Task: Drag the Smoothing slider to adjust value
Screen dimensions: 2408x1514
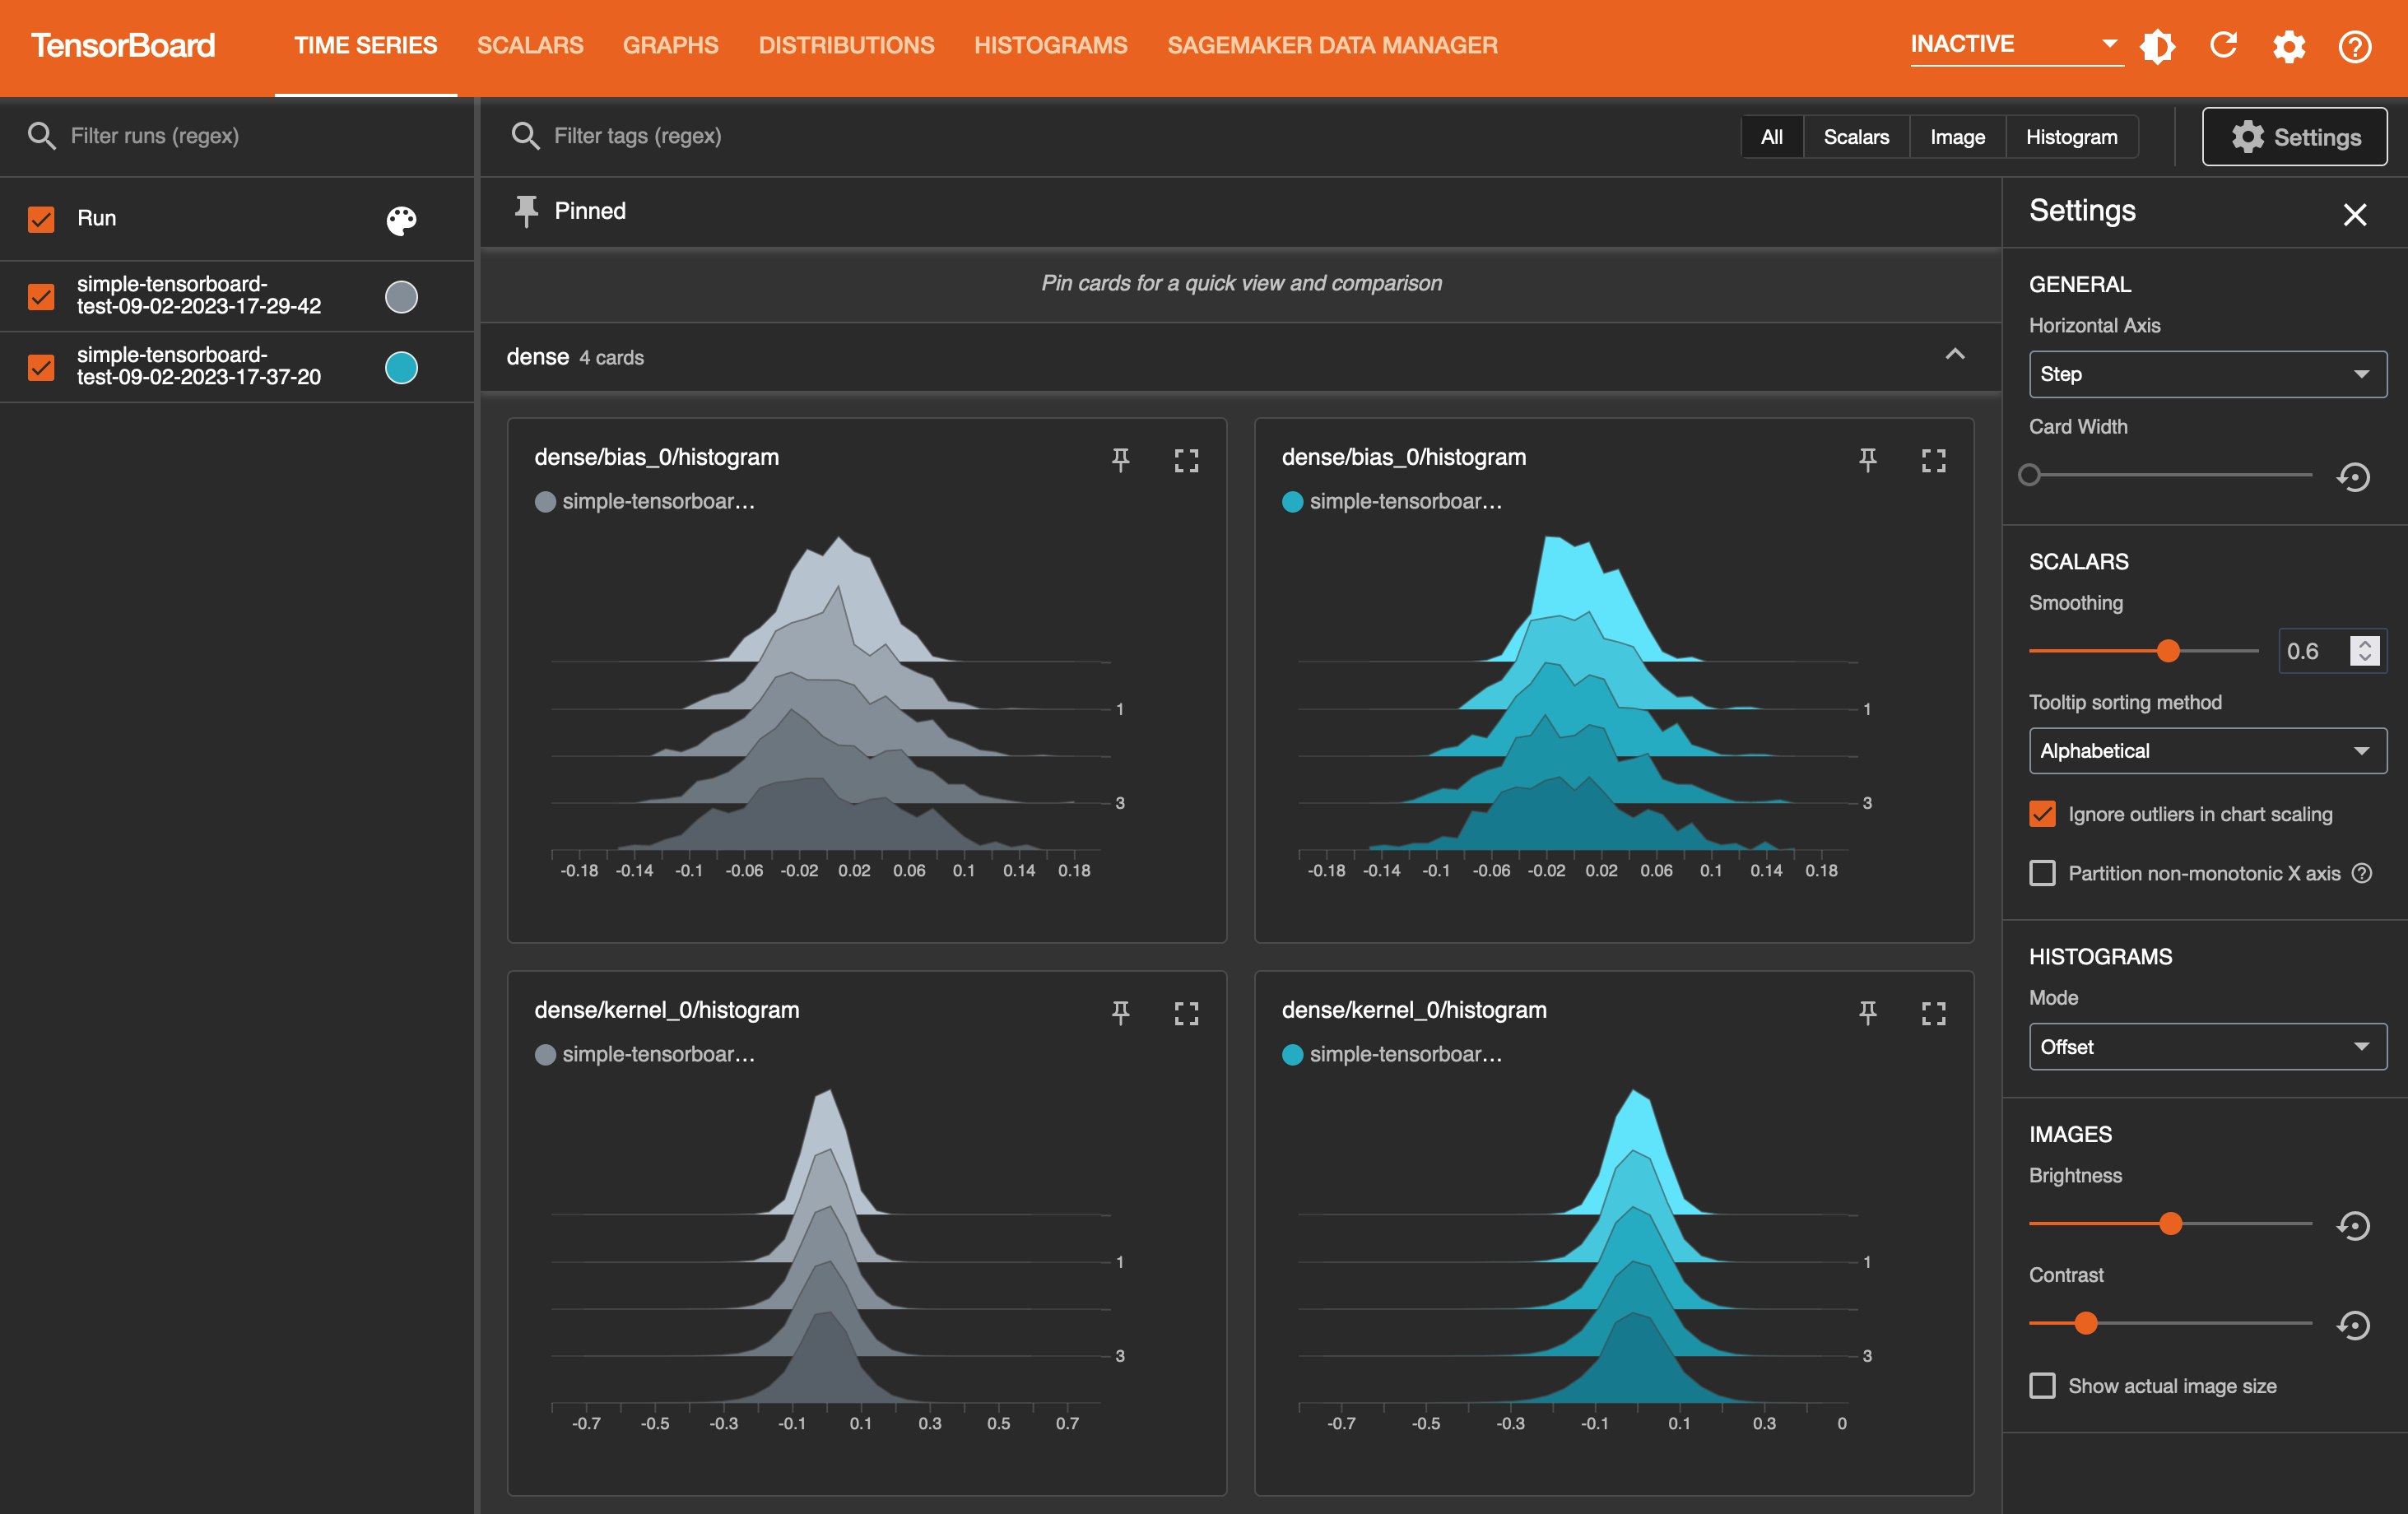Action: point(2168,651)
